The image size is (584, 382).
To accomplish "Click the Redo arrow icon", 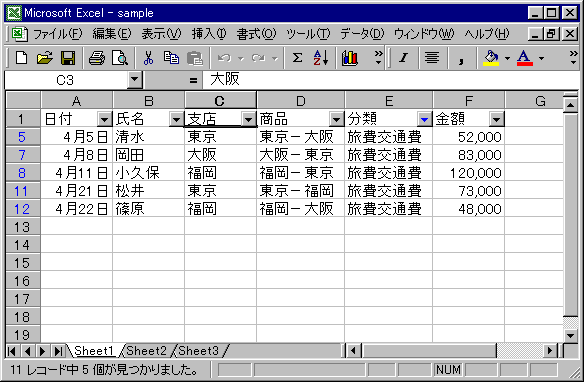I will coord(258,58).
